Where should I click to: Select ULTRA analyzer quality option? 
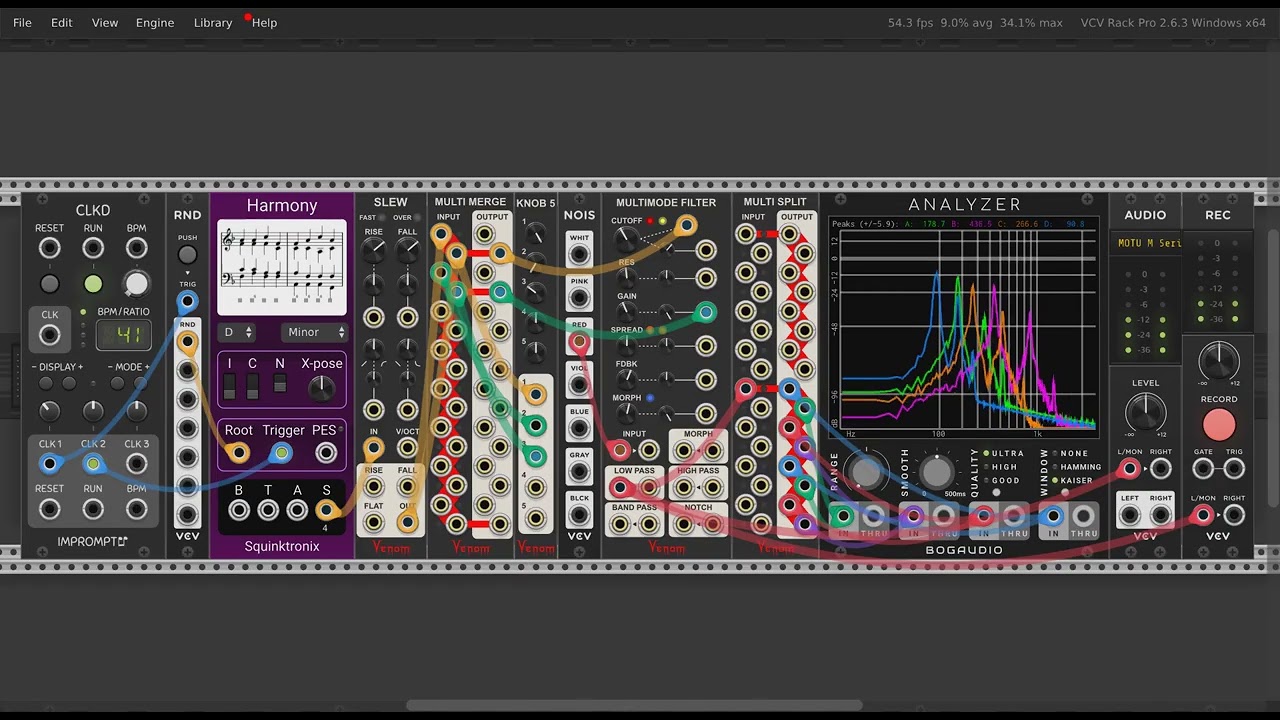coord(1005,454)
